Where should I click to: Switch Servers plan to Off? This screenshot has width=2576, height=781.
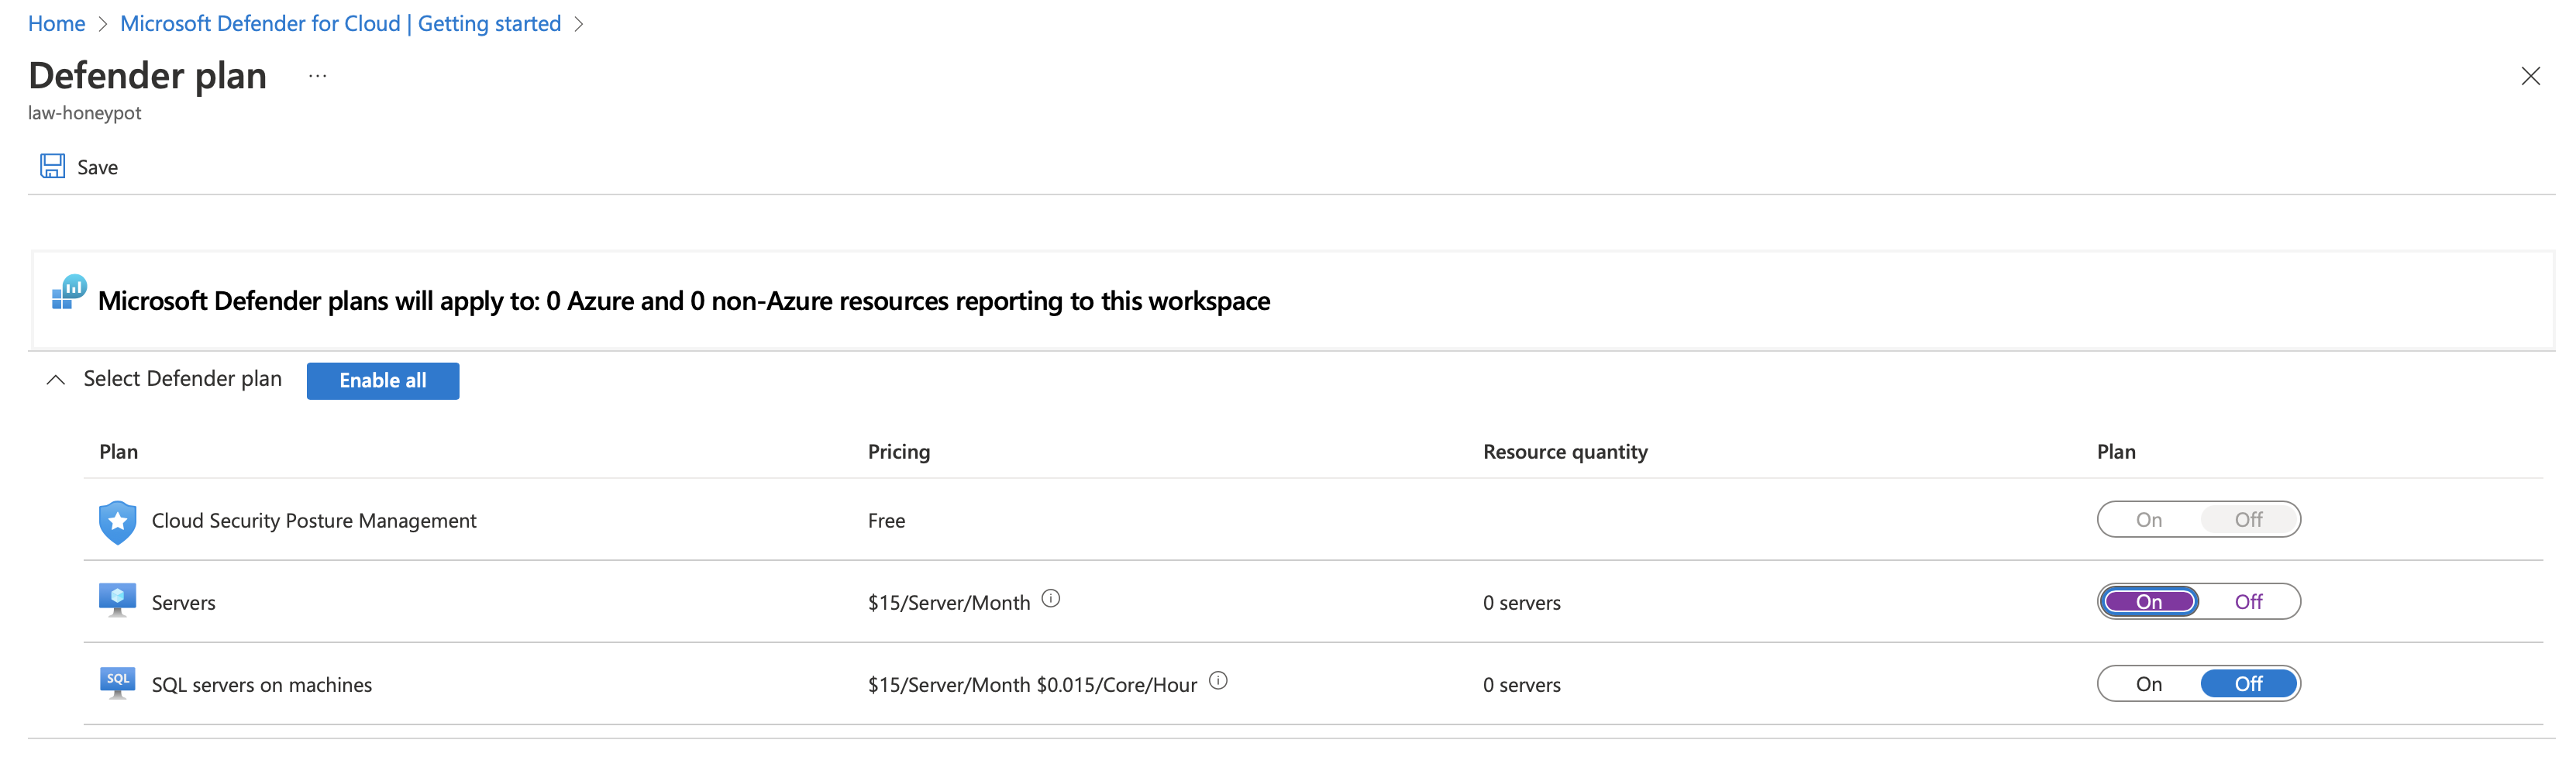[x=2249, y=602]
